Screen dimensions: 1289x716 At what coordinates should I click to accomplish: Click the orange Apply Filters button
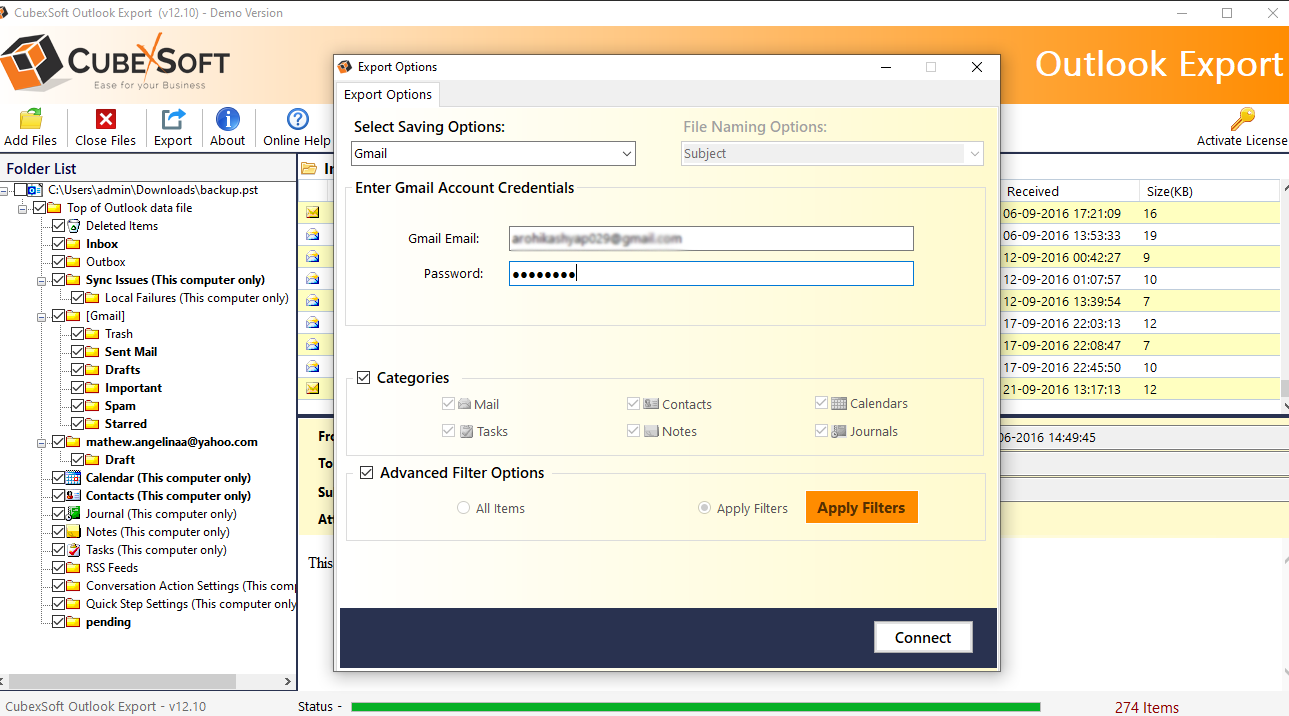861,507
